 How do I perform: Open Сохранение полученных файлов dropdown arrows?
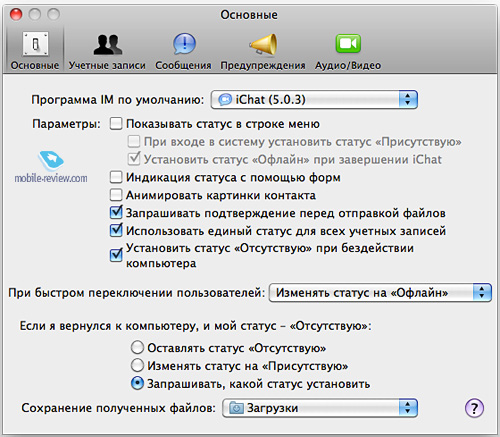[408, 408]
